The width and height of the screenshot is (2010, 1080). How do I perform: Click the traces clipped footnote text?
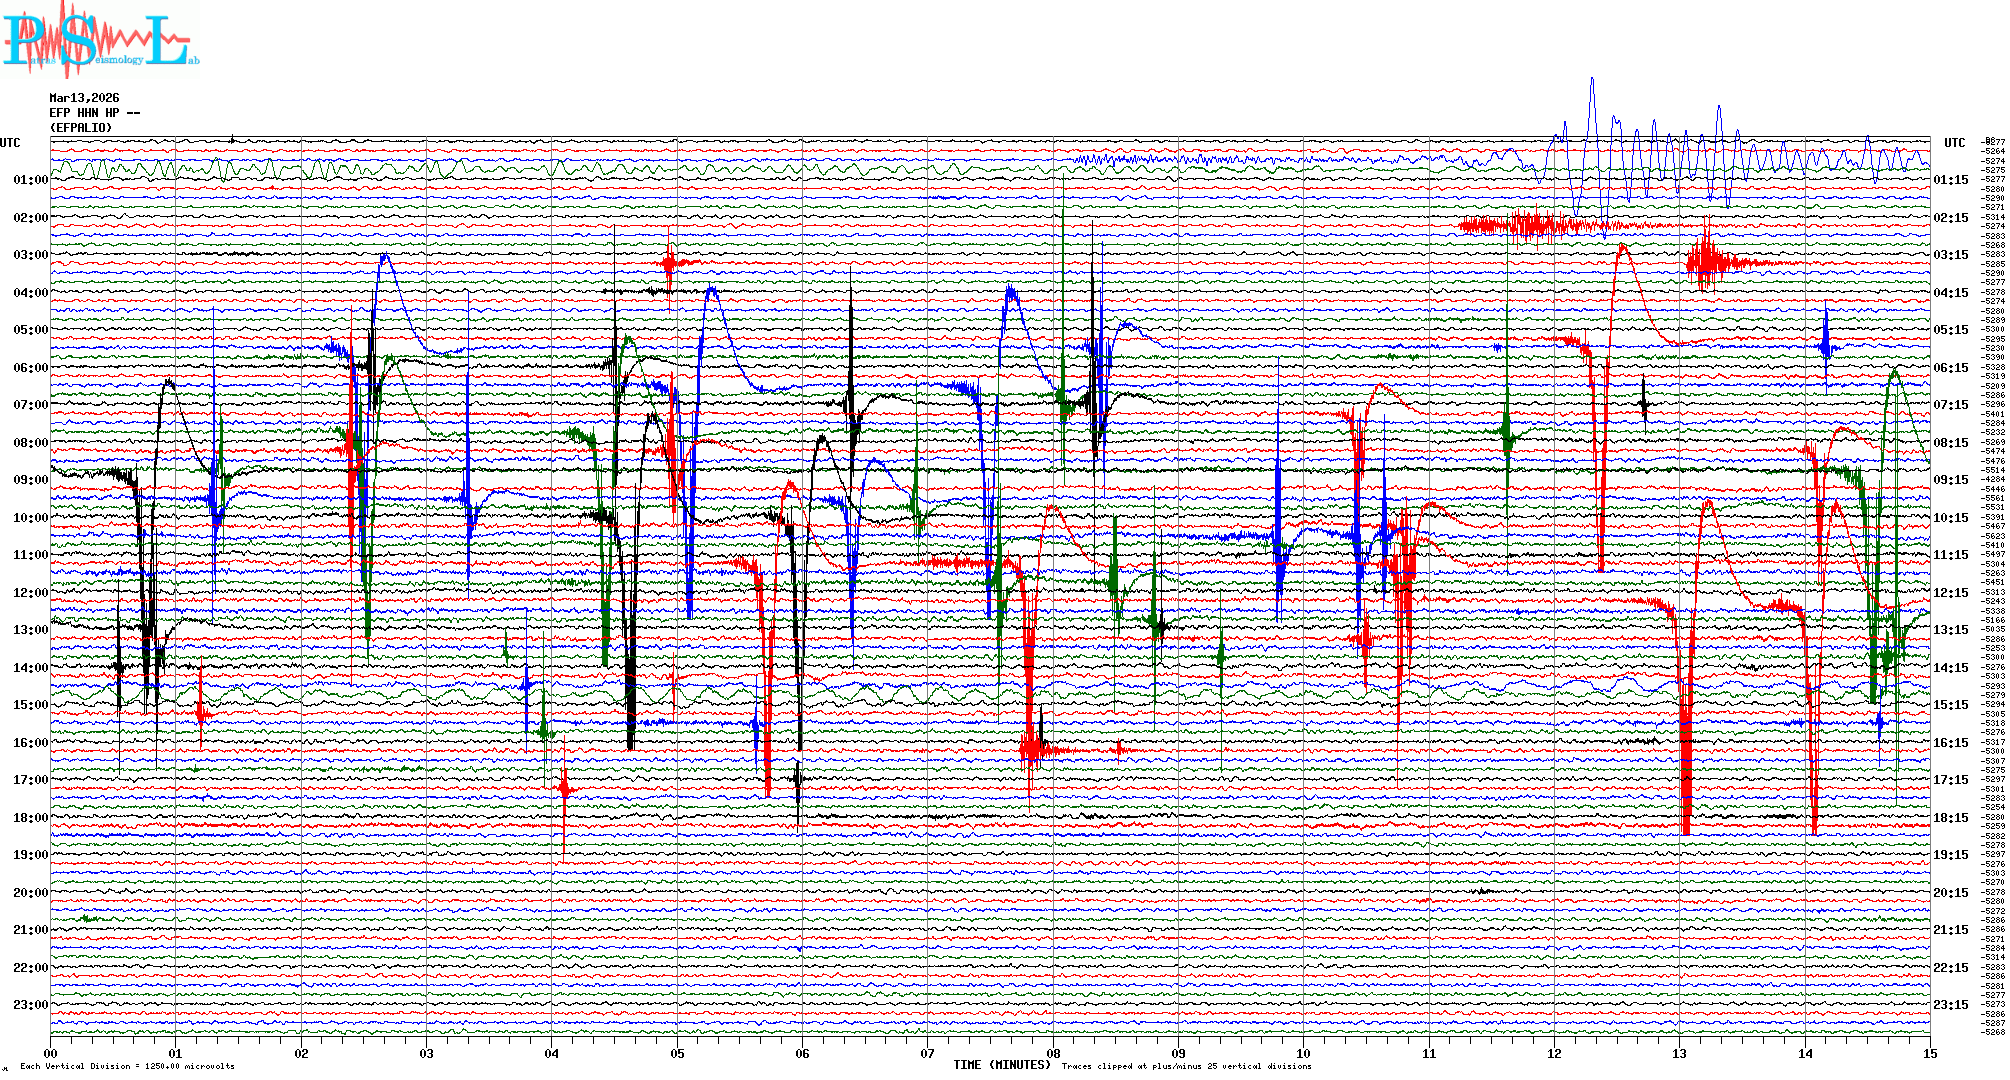(x=1186, y=1066)
